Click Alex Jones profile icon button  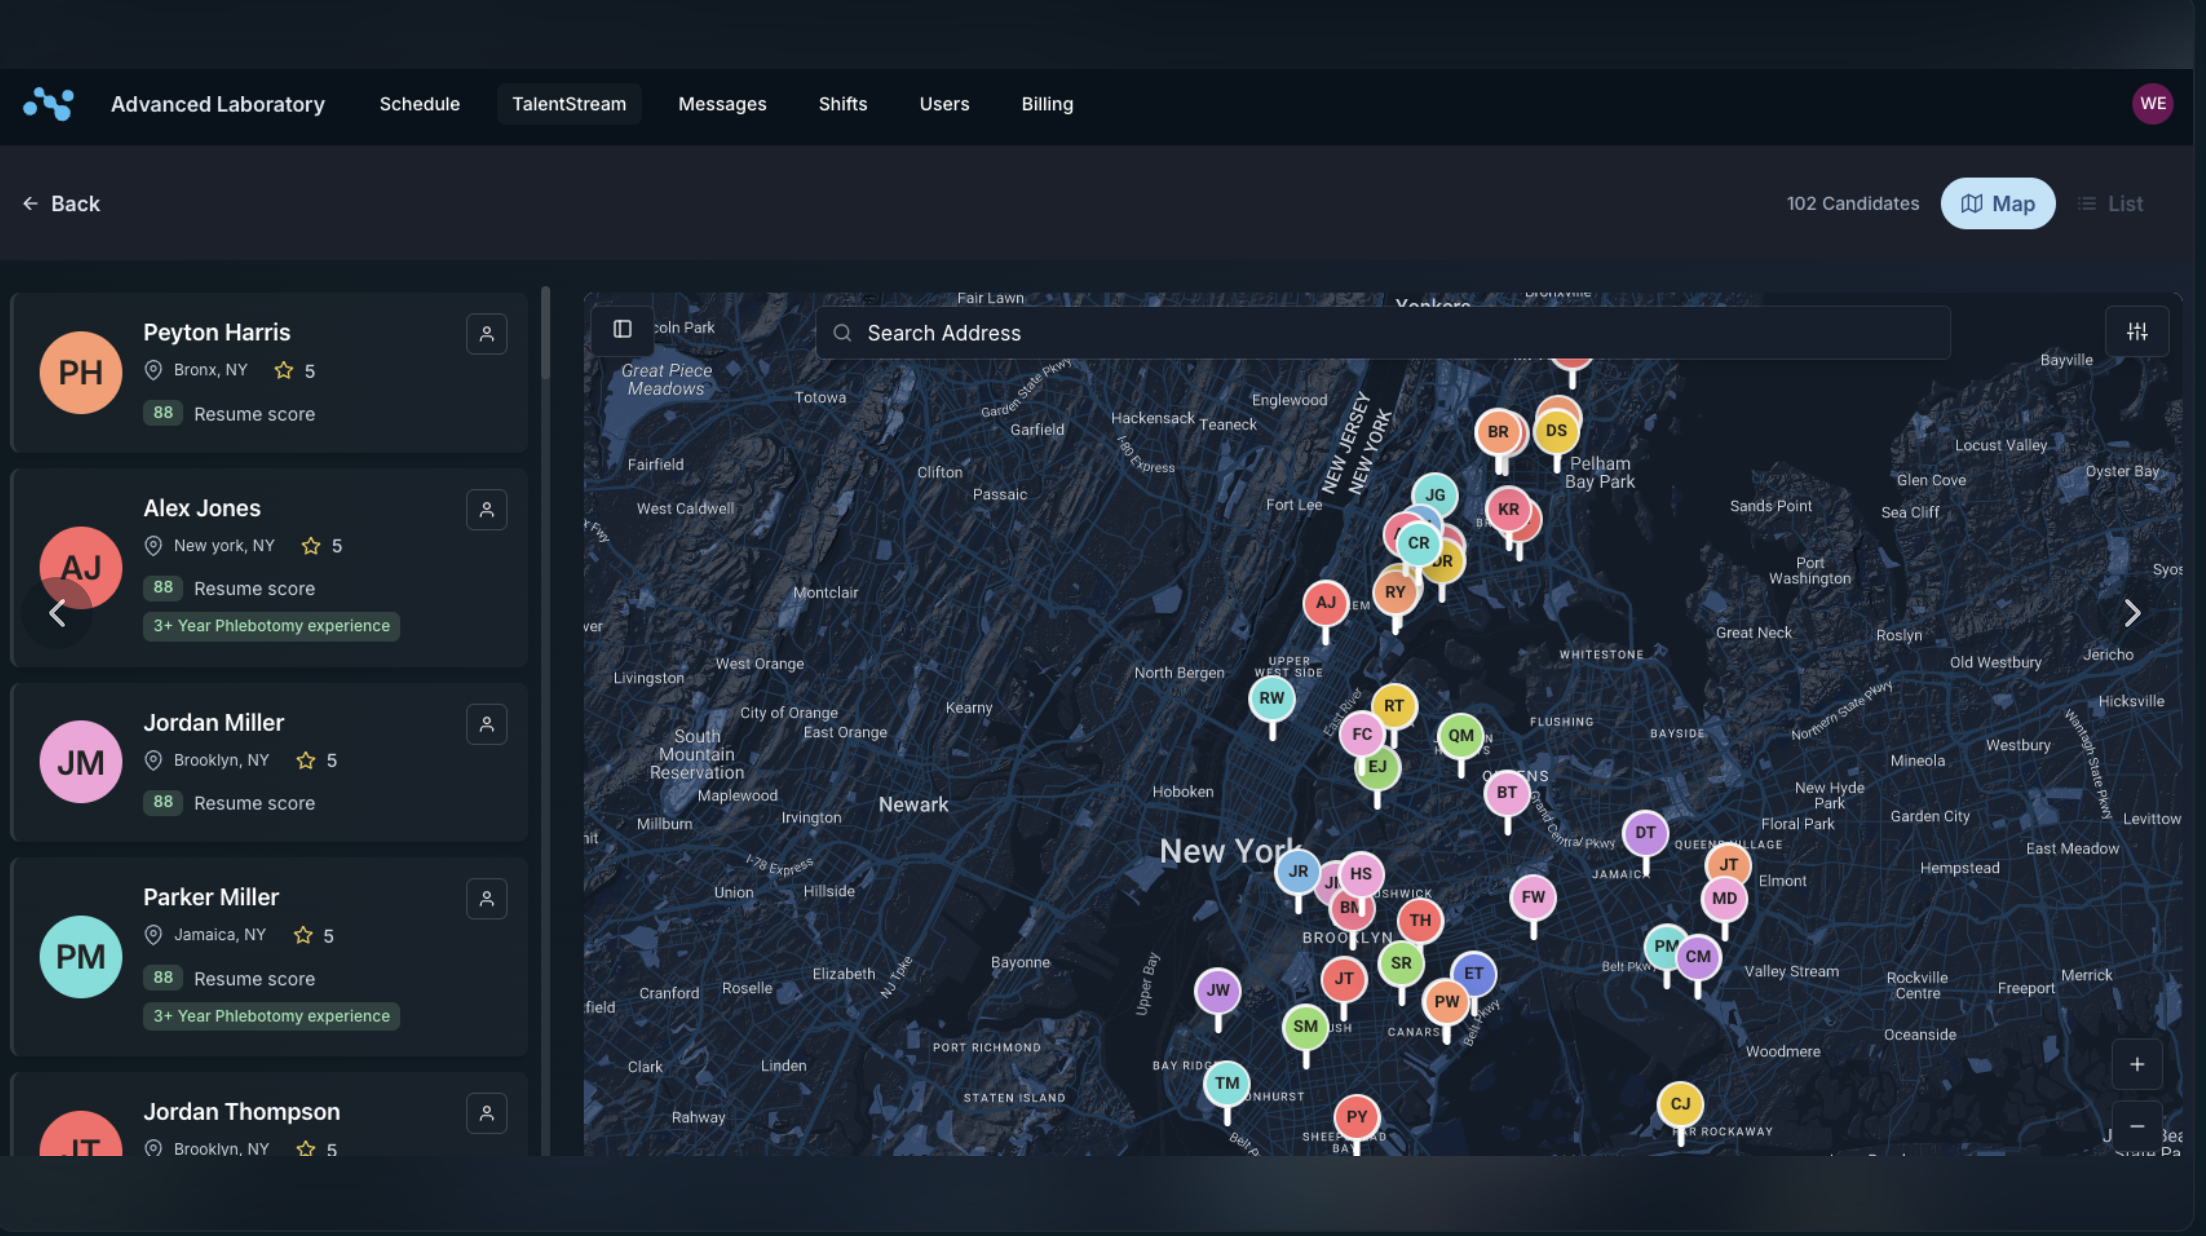[x=486, y=510]
